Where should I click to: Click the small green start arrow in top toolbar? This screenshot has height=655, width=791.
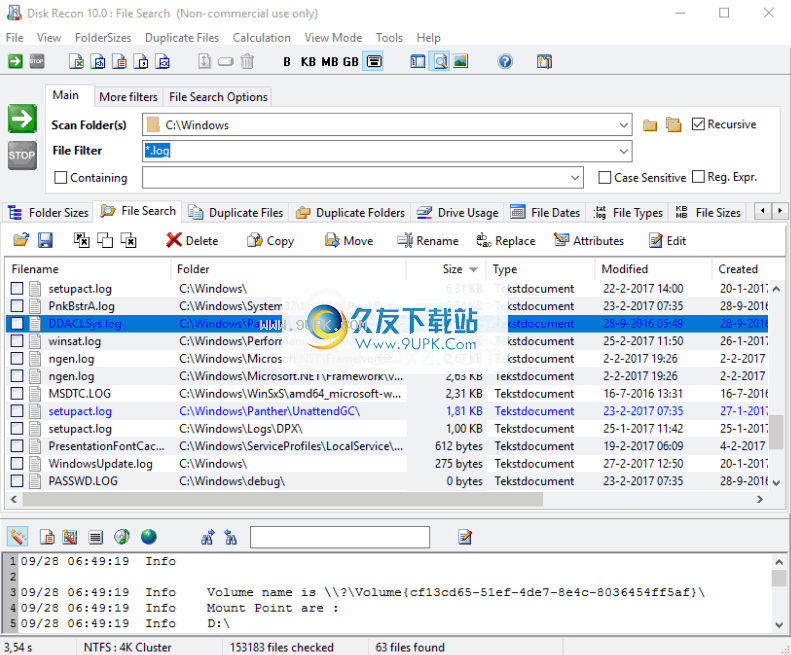tap(15, 62)
